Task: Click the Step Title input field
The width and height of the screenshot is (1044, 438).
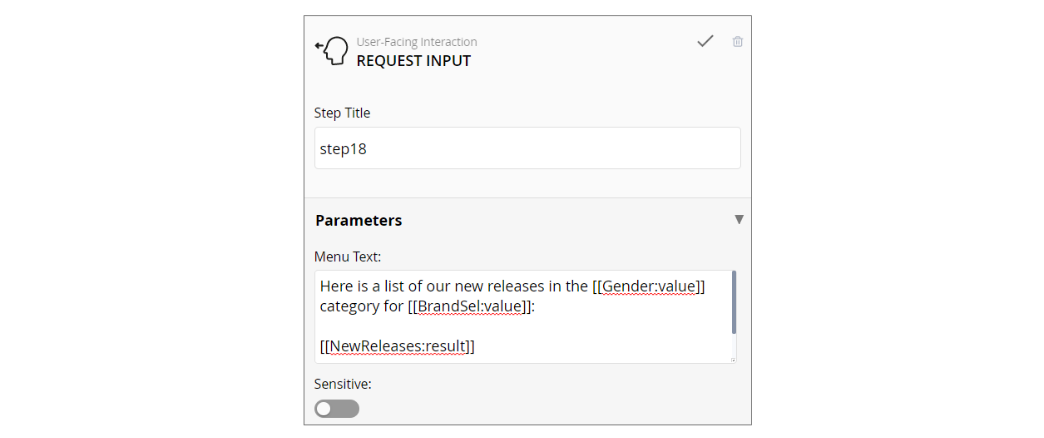Action: 527,148
